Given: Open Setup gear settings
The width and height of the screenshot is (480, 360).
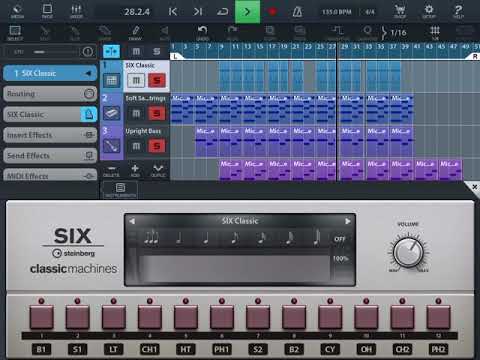Looking at the screenshot, I should point(429,11).
